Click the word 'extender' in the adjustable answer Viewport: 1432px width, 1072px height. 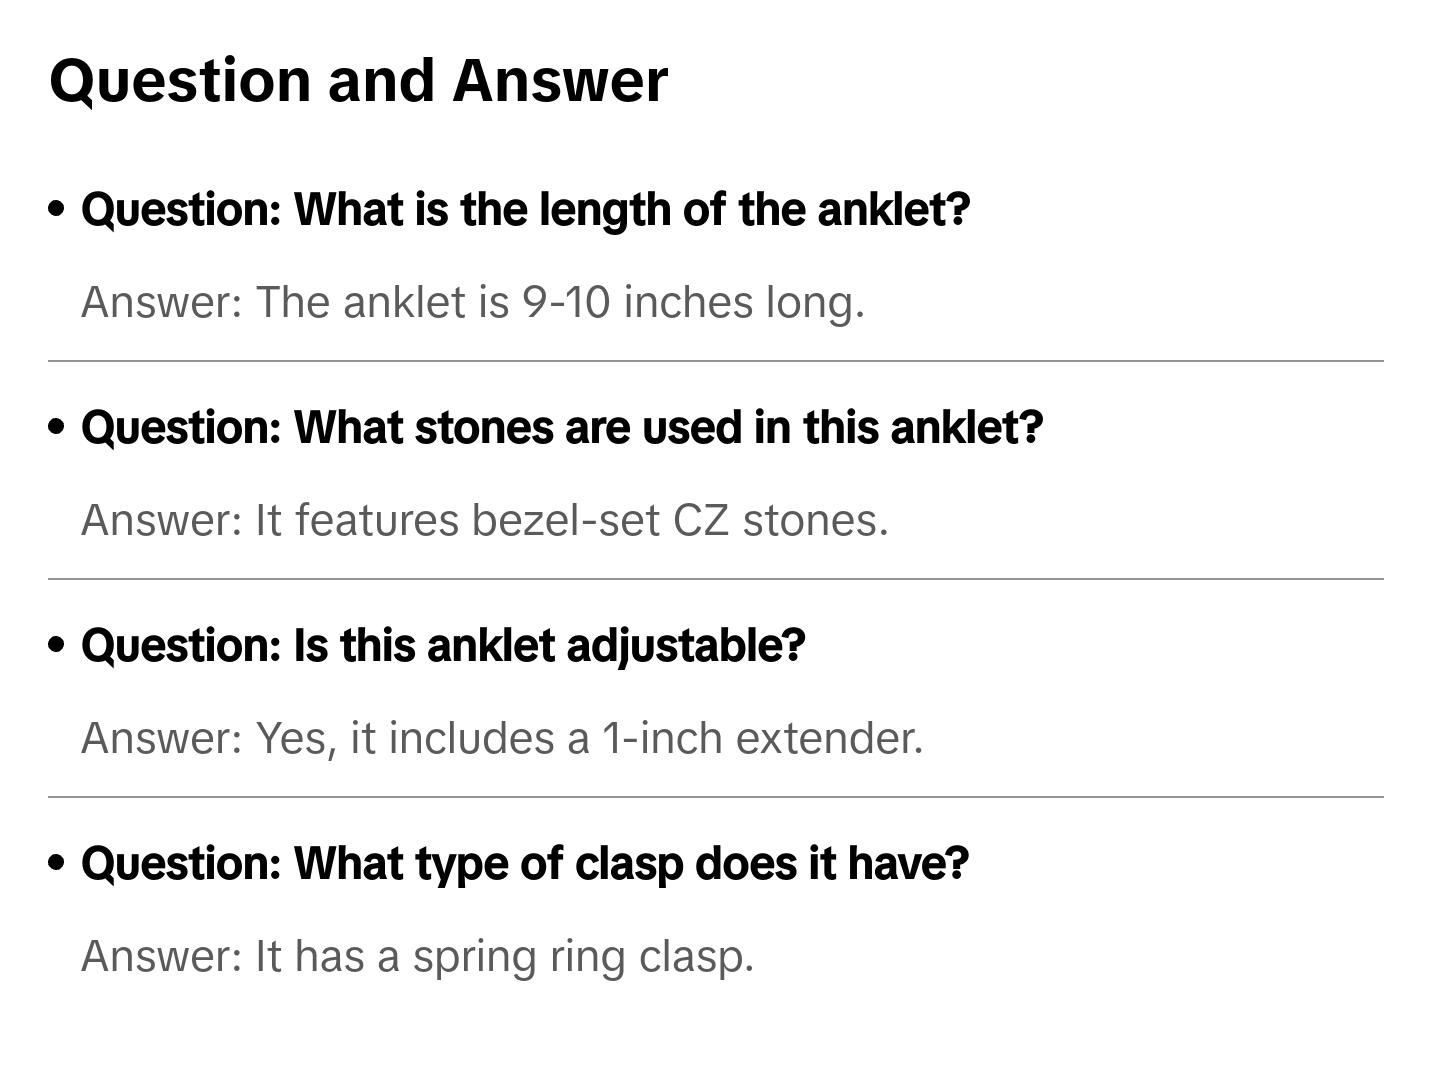pos(828,738)
